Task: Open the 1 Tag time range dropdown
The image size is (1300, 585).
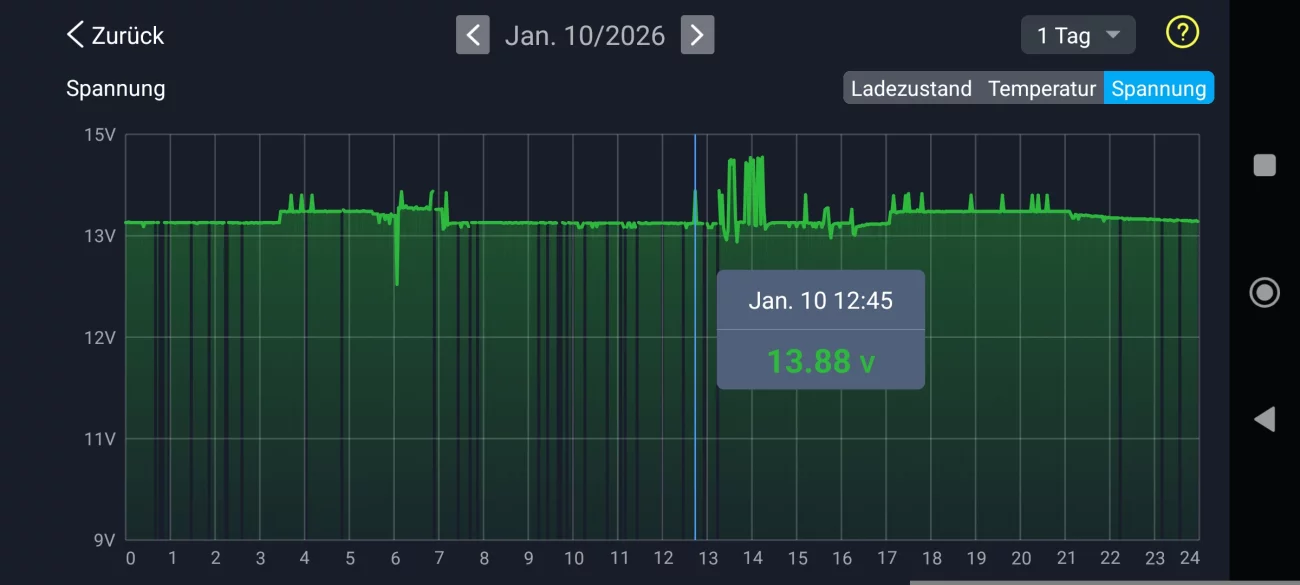Action: pyautogui.click(x=1077, y=35)
